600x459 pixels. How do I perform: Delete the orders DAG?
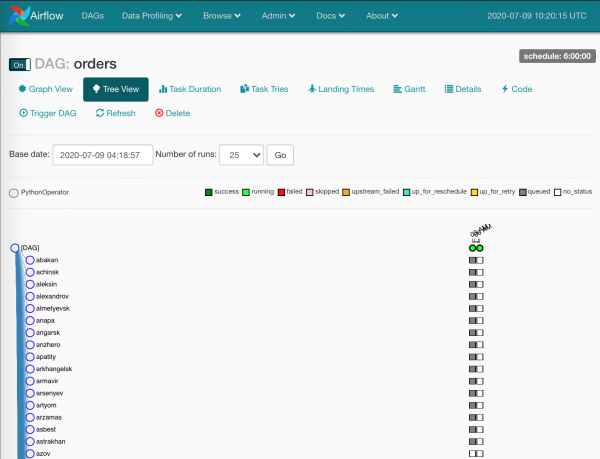coord(172,114)
